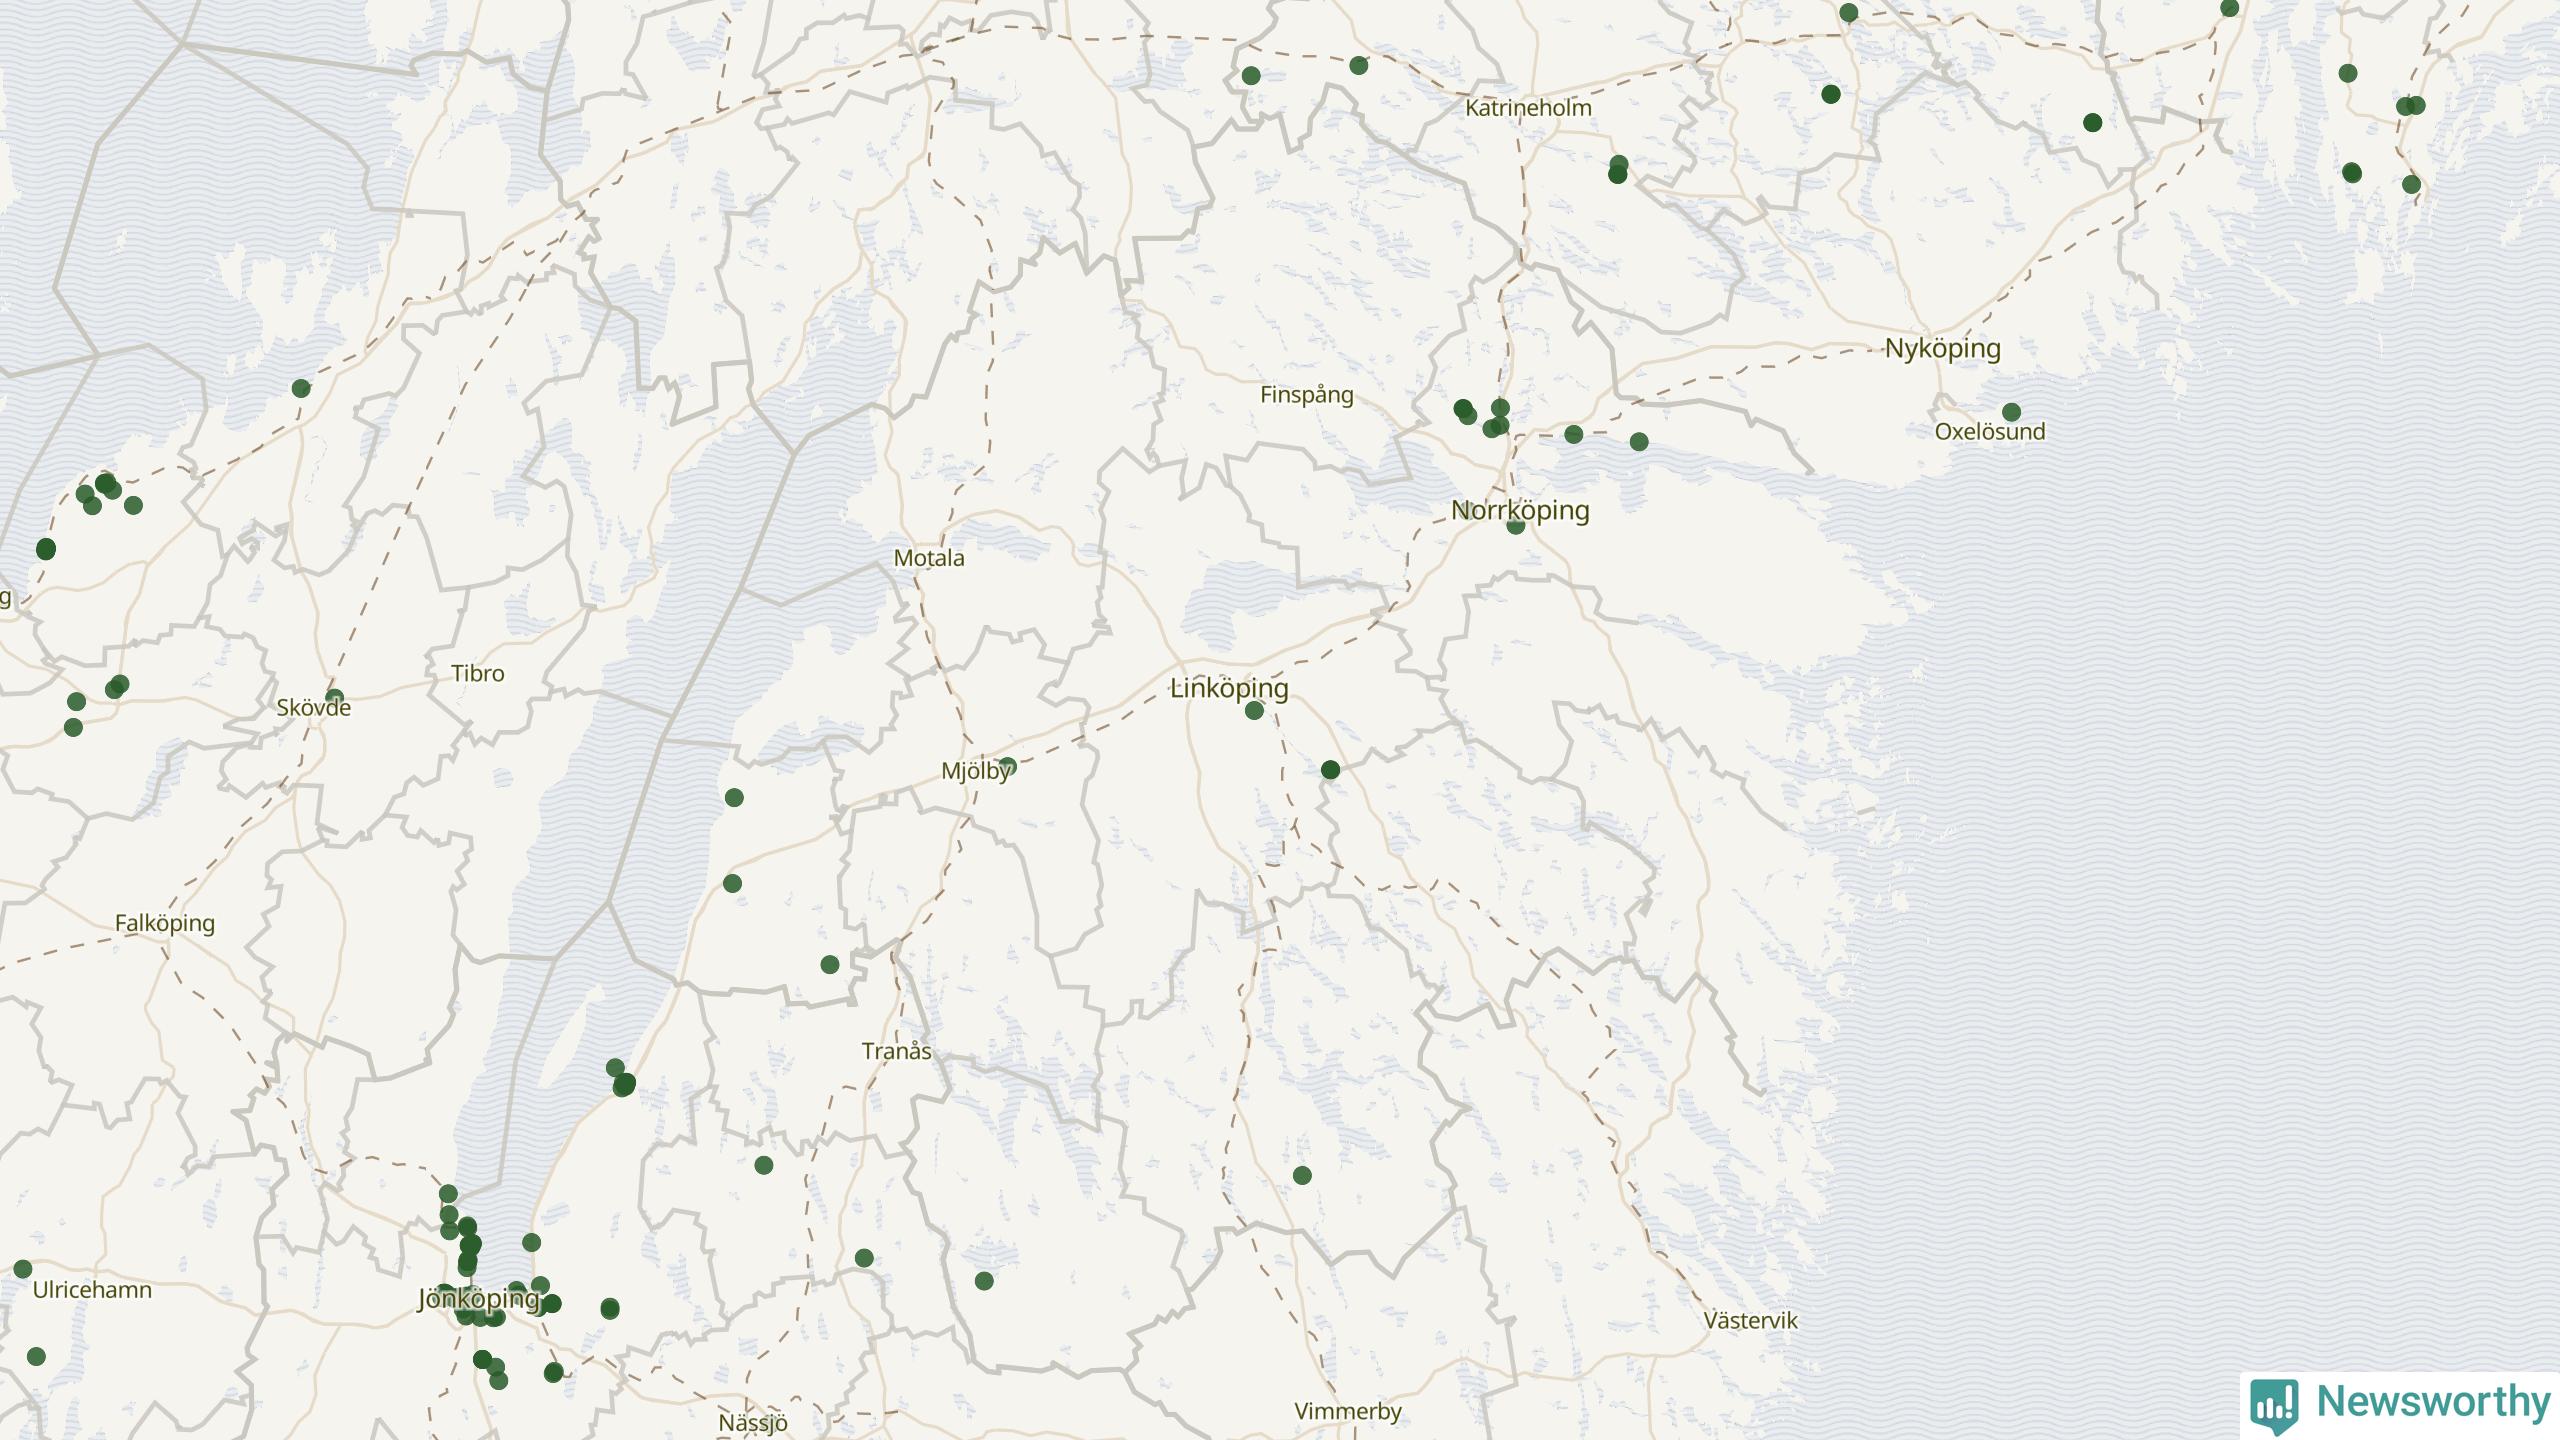Click the Nyköping city label
This screenshot has width=2560, height=1440.
pyautogui.click(x=1942, y=349)
